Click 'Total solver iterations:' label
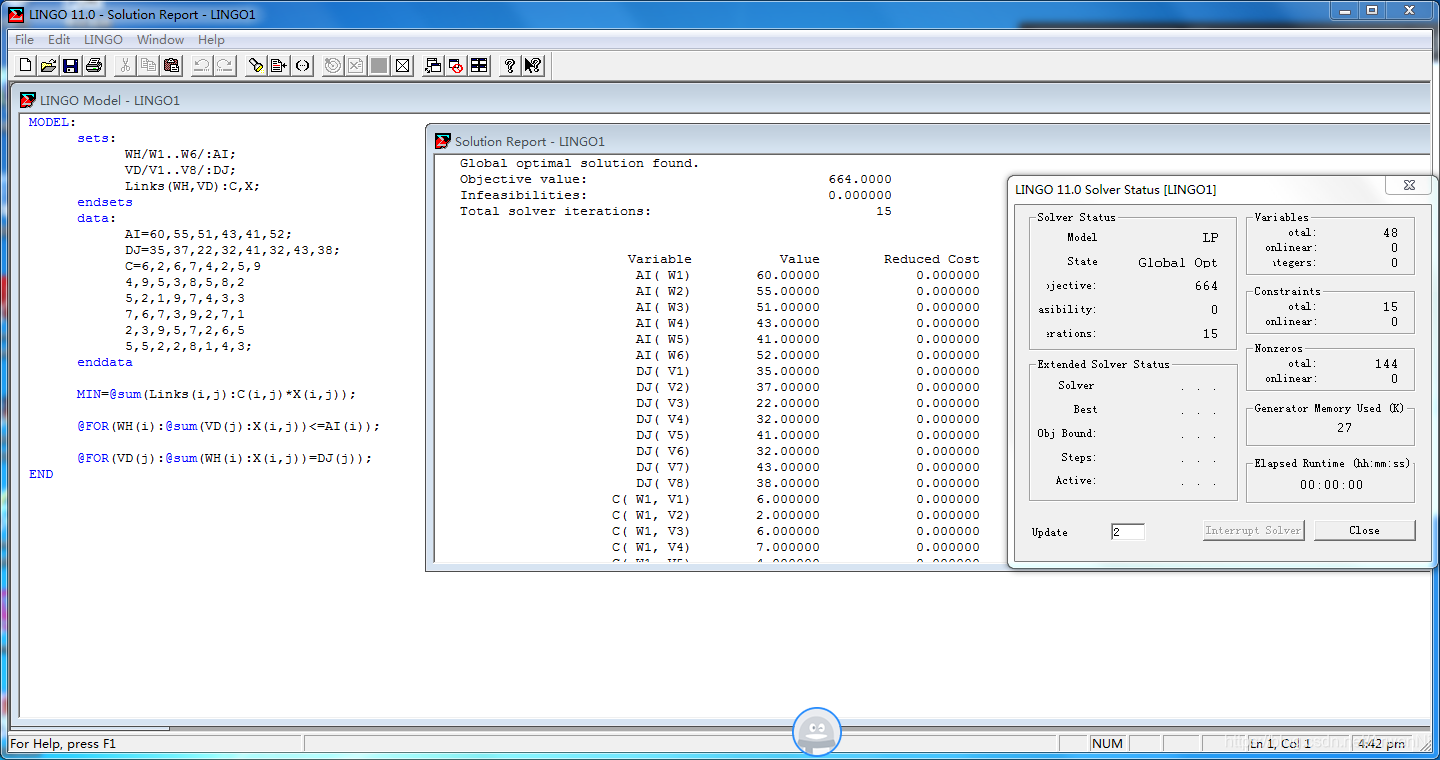 coord(555,211)
